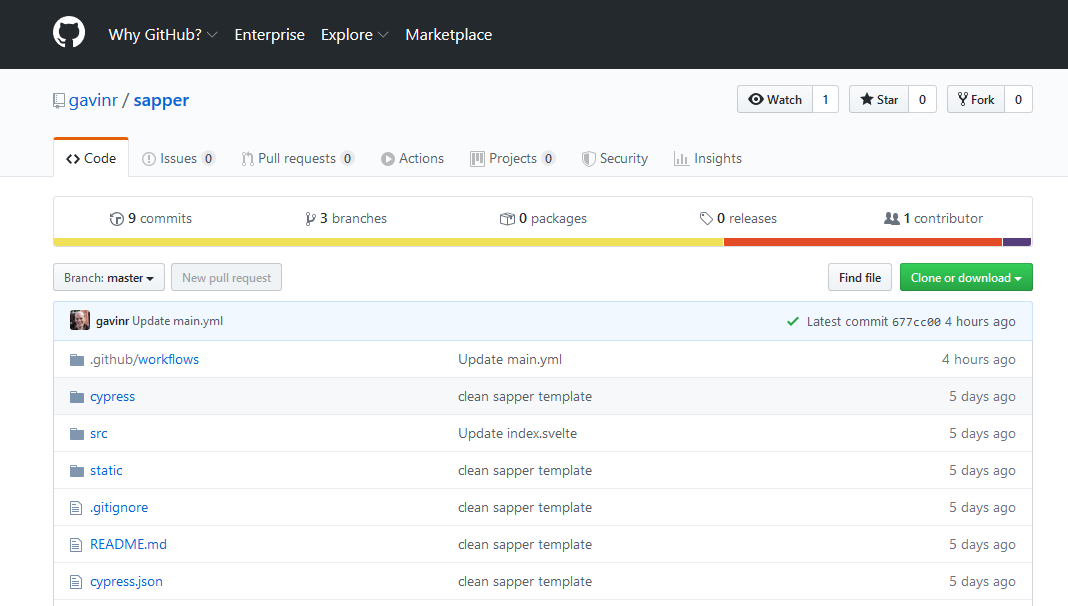Image resolution: width=1068 pixels, height=606 pixels.
Task: Click commit author gavinr in commit bar
Action: tap(112, 321)
